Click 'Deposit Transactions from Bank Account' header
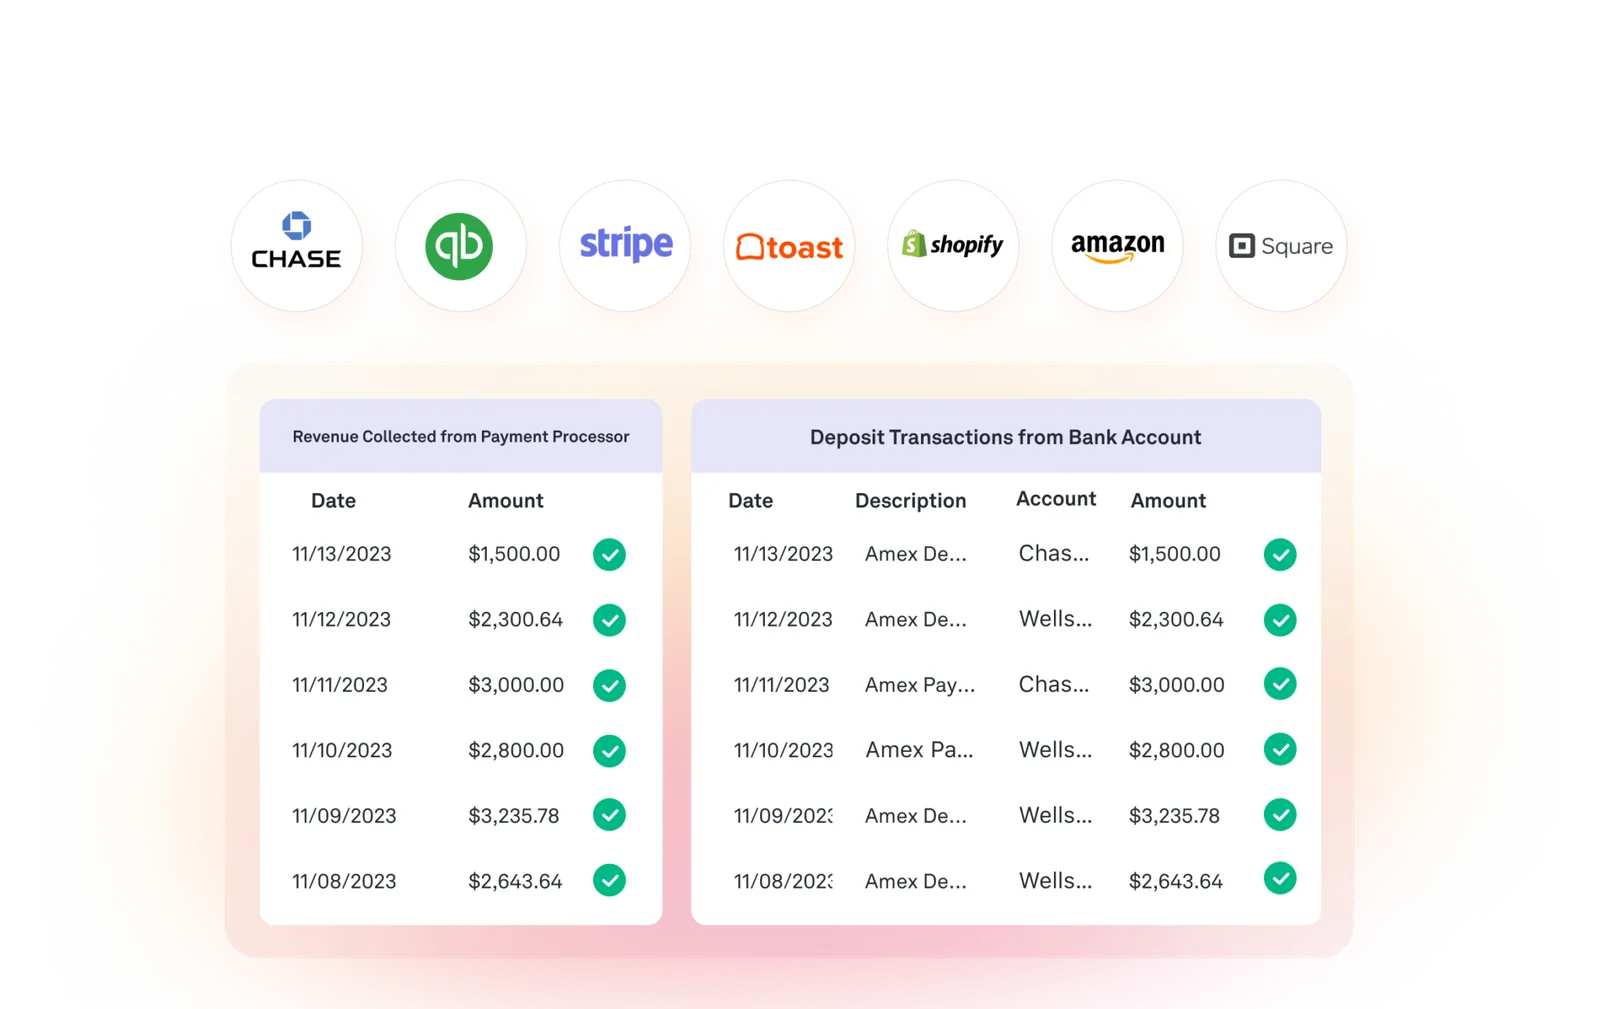 (x=1005, y=437)
